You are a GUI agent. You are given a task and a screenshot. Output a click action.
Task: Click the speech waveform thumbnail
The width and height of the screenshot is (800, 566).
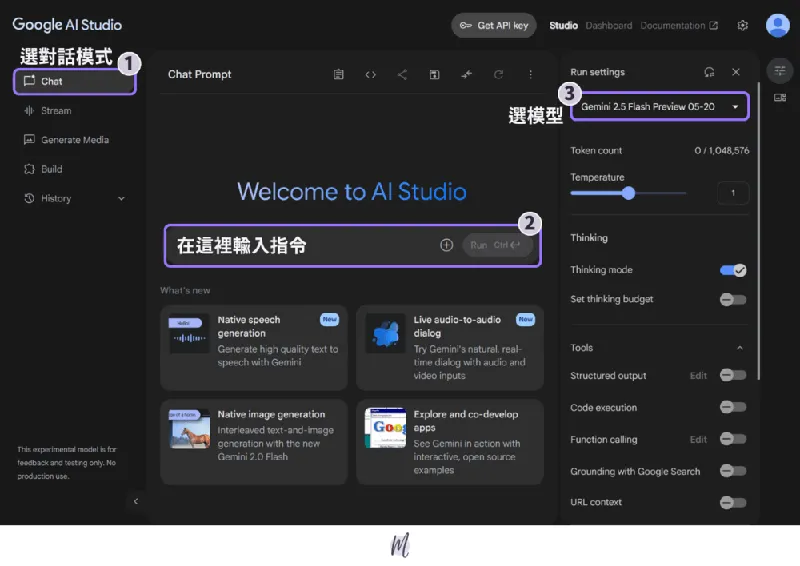tap(189, 333)
